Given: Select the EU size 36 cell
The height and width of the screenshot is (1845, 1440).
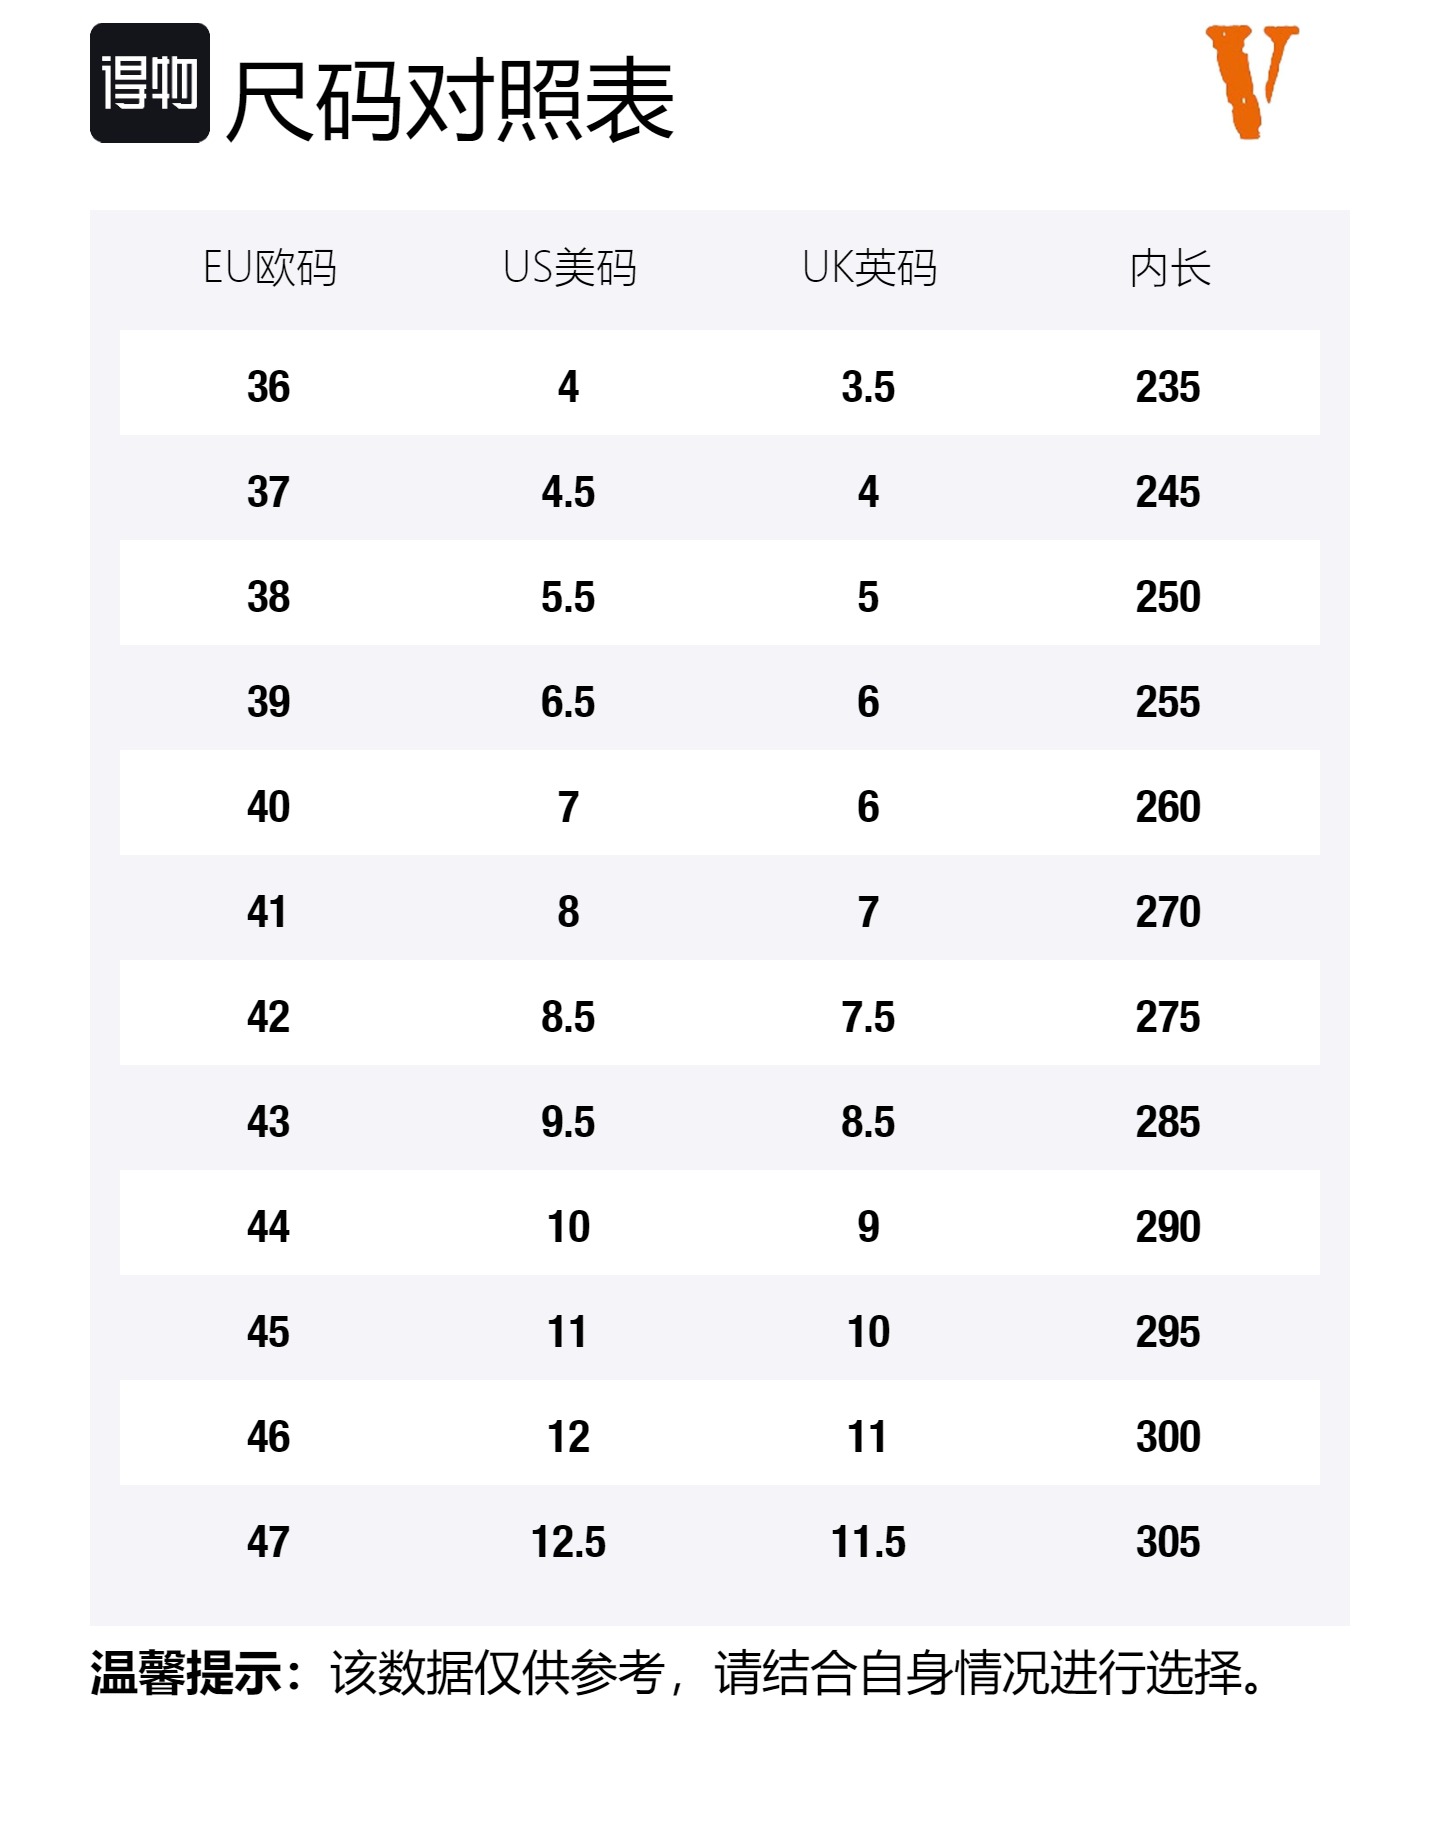Looking at the screenshot, I should [269, 387].
